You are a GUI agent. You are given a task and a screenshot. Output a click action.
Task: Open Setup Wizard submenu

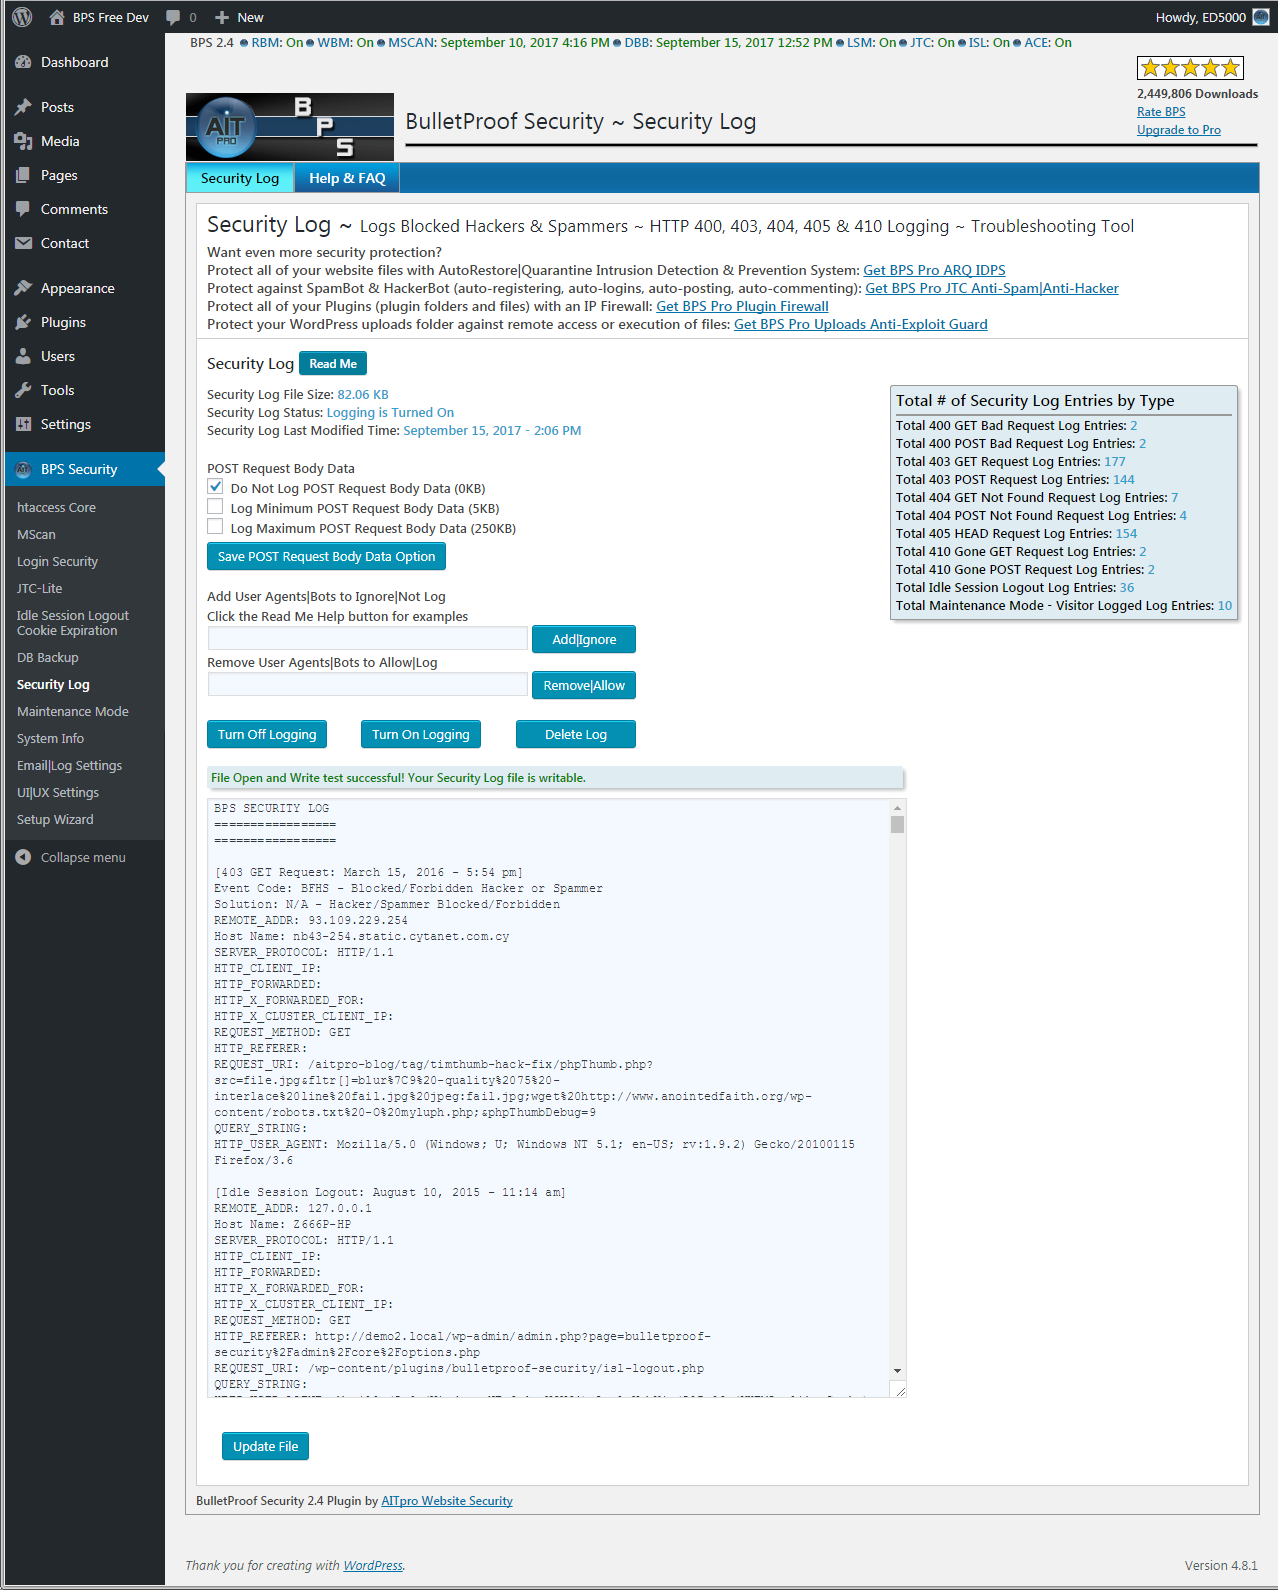coord(55,819)
